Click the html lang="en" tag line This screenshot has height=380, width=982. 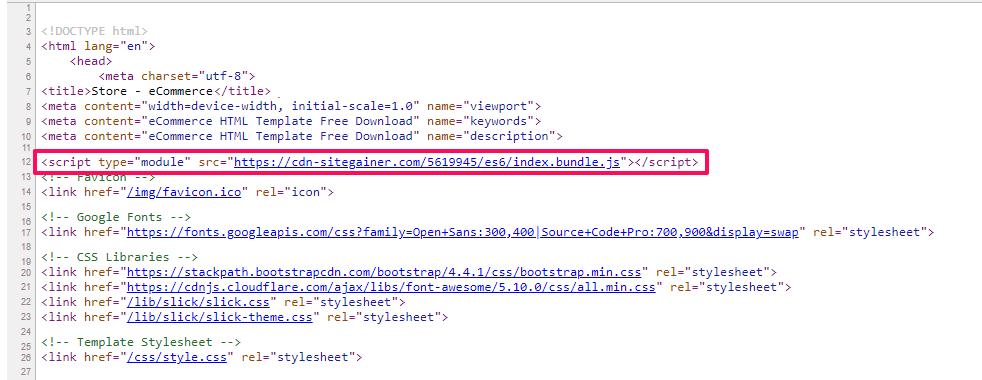(x=98, y=46)
